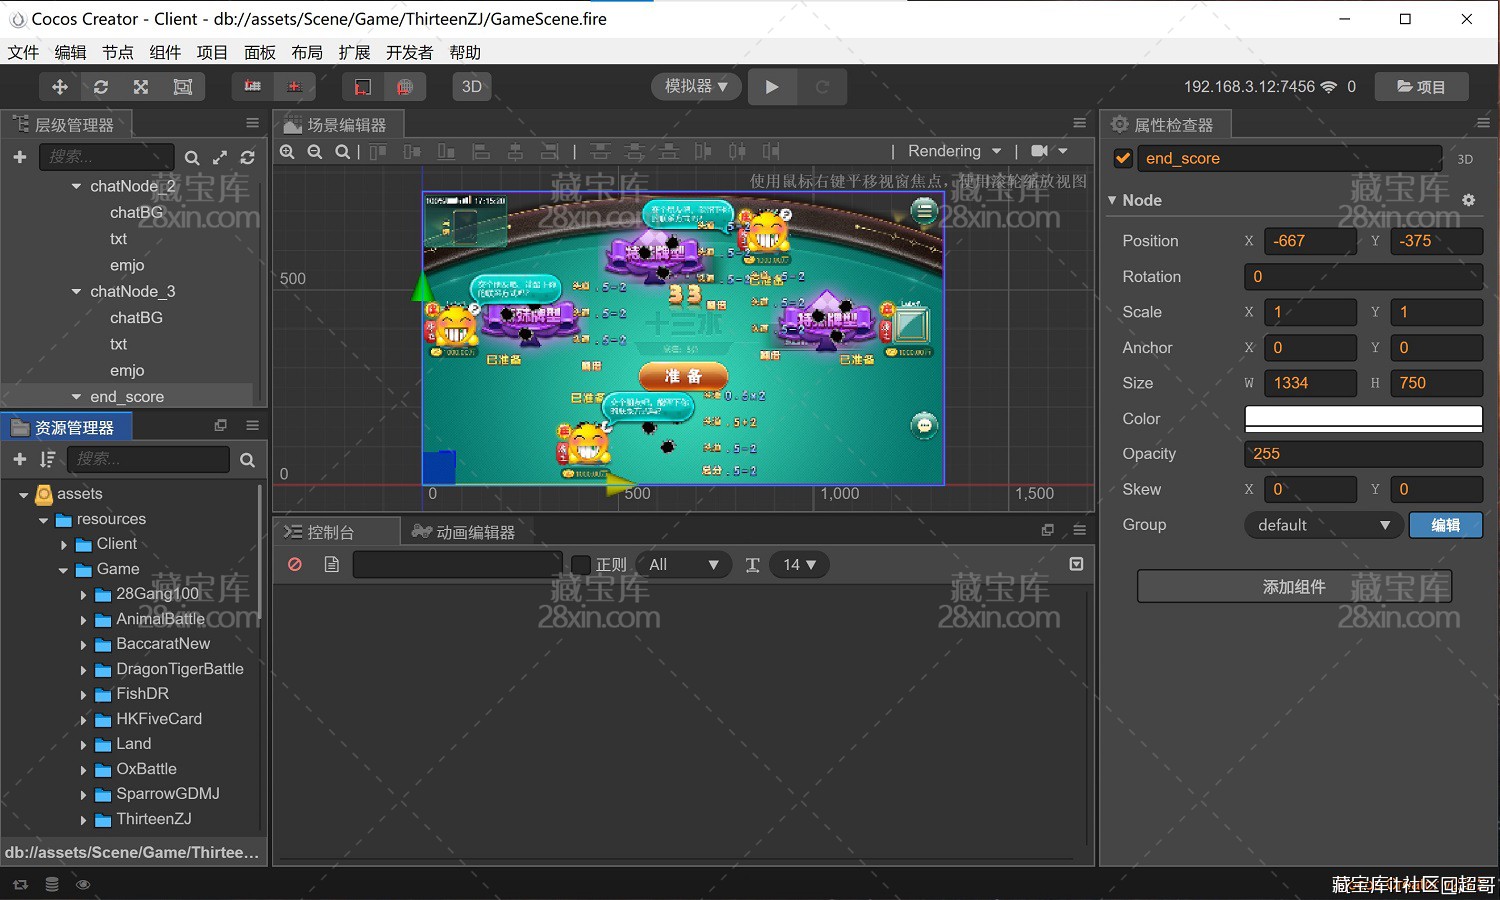Toggle 3D scene view mode
The image size is (1500, 900).
[x=471, y=87]
